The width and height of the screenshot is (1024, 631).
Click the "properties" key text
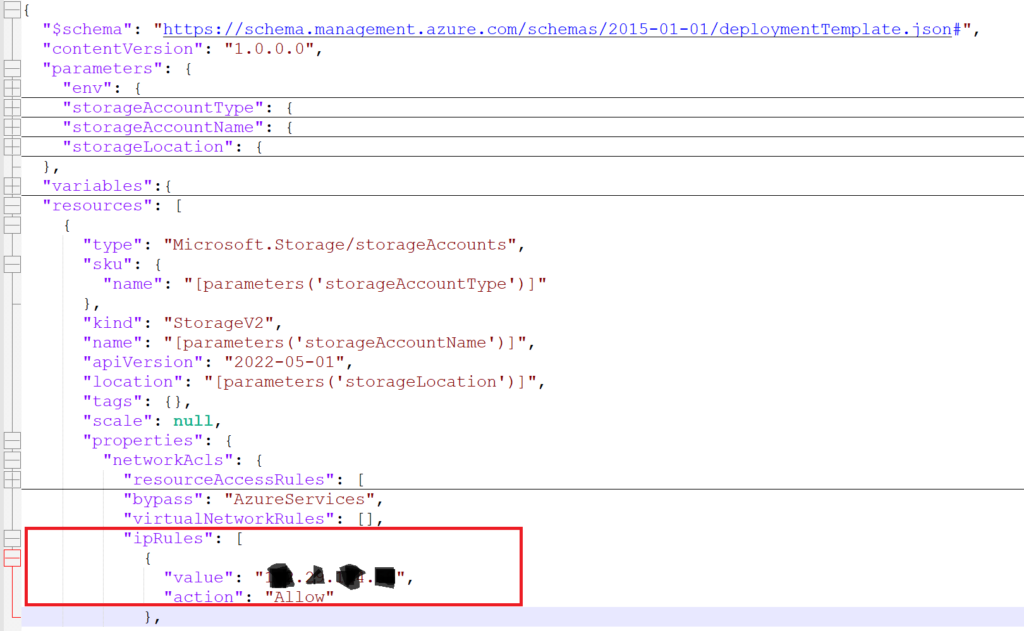[143, 441]
